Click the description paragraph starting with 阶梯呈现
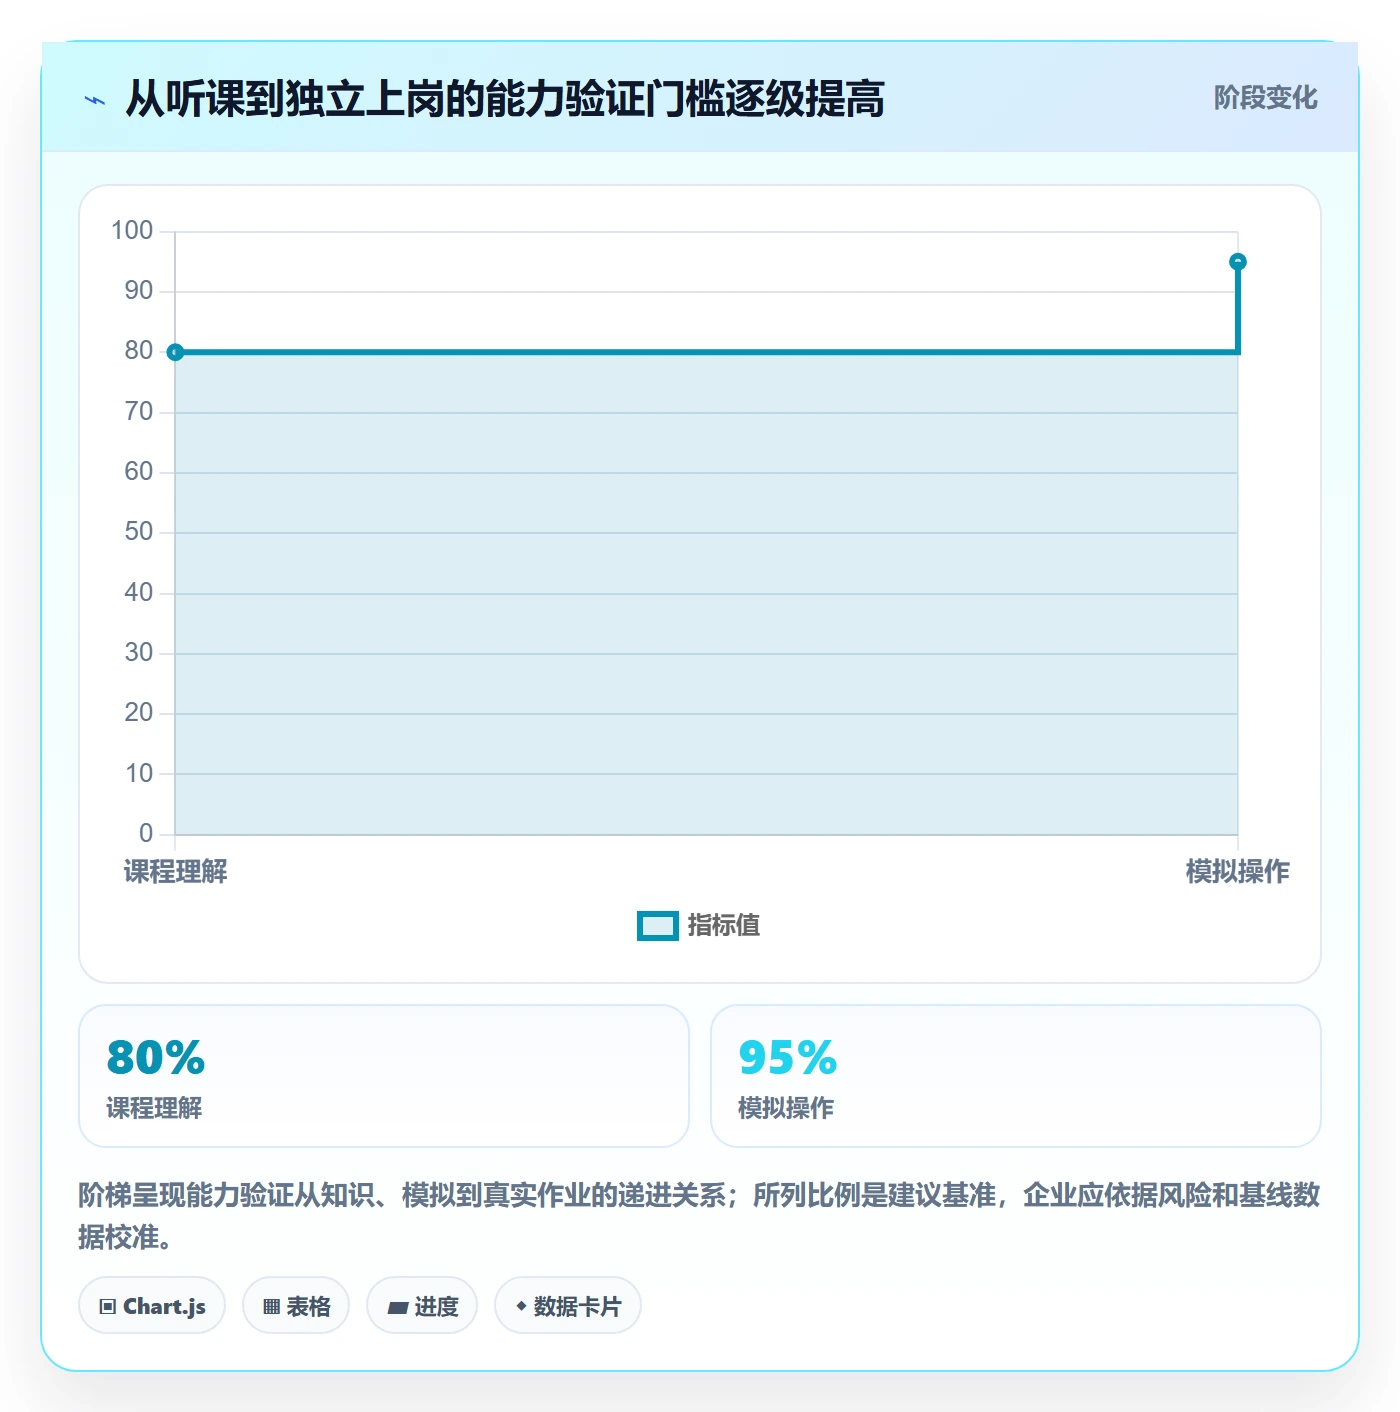The height and width of the screenshot is (1412, 1400). coord(700,1216)
